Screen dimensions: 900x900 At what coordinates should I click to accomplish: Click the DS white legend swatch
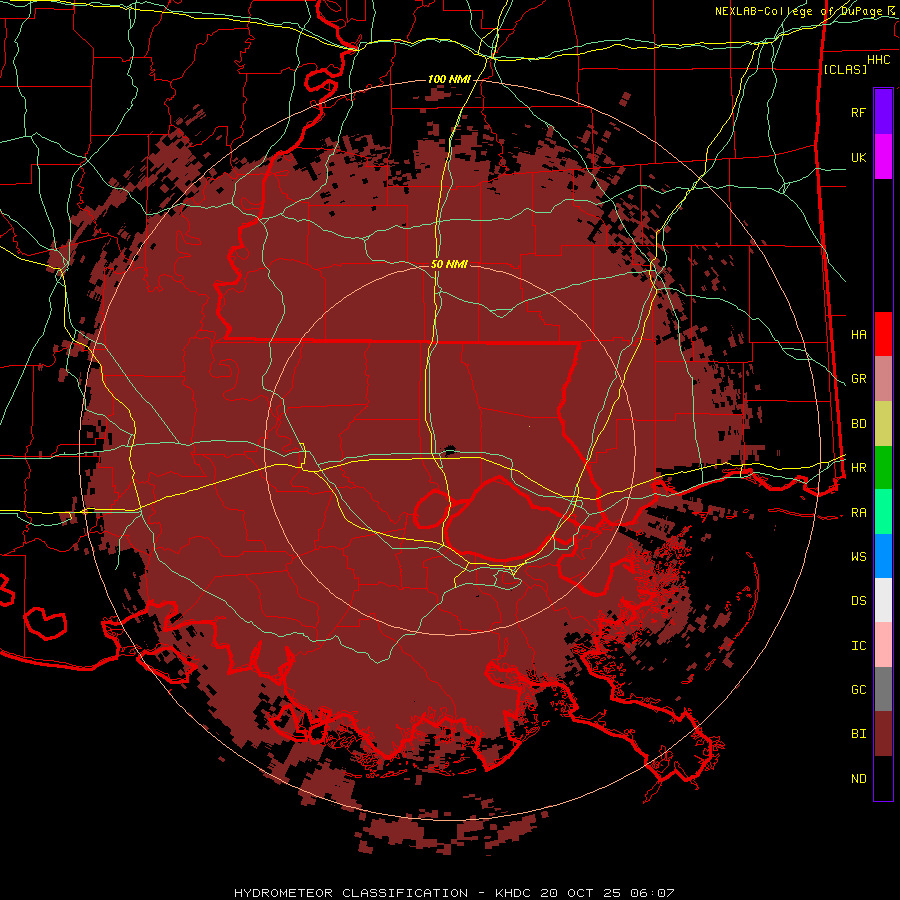pyautogui.click(x=883, y=600)
